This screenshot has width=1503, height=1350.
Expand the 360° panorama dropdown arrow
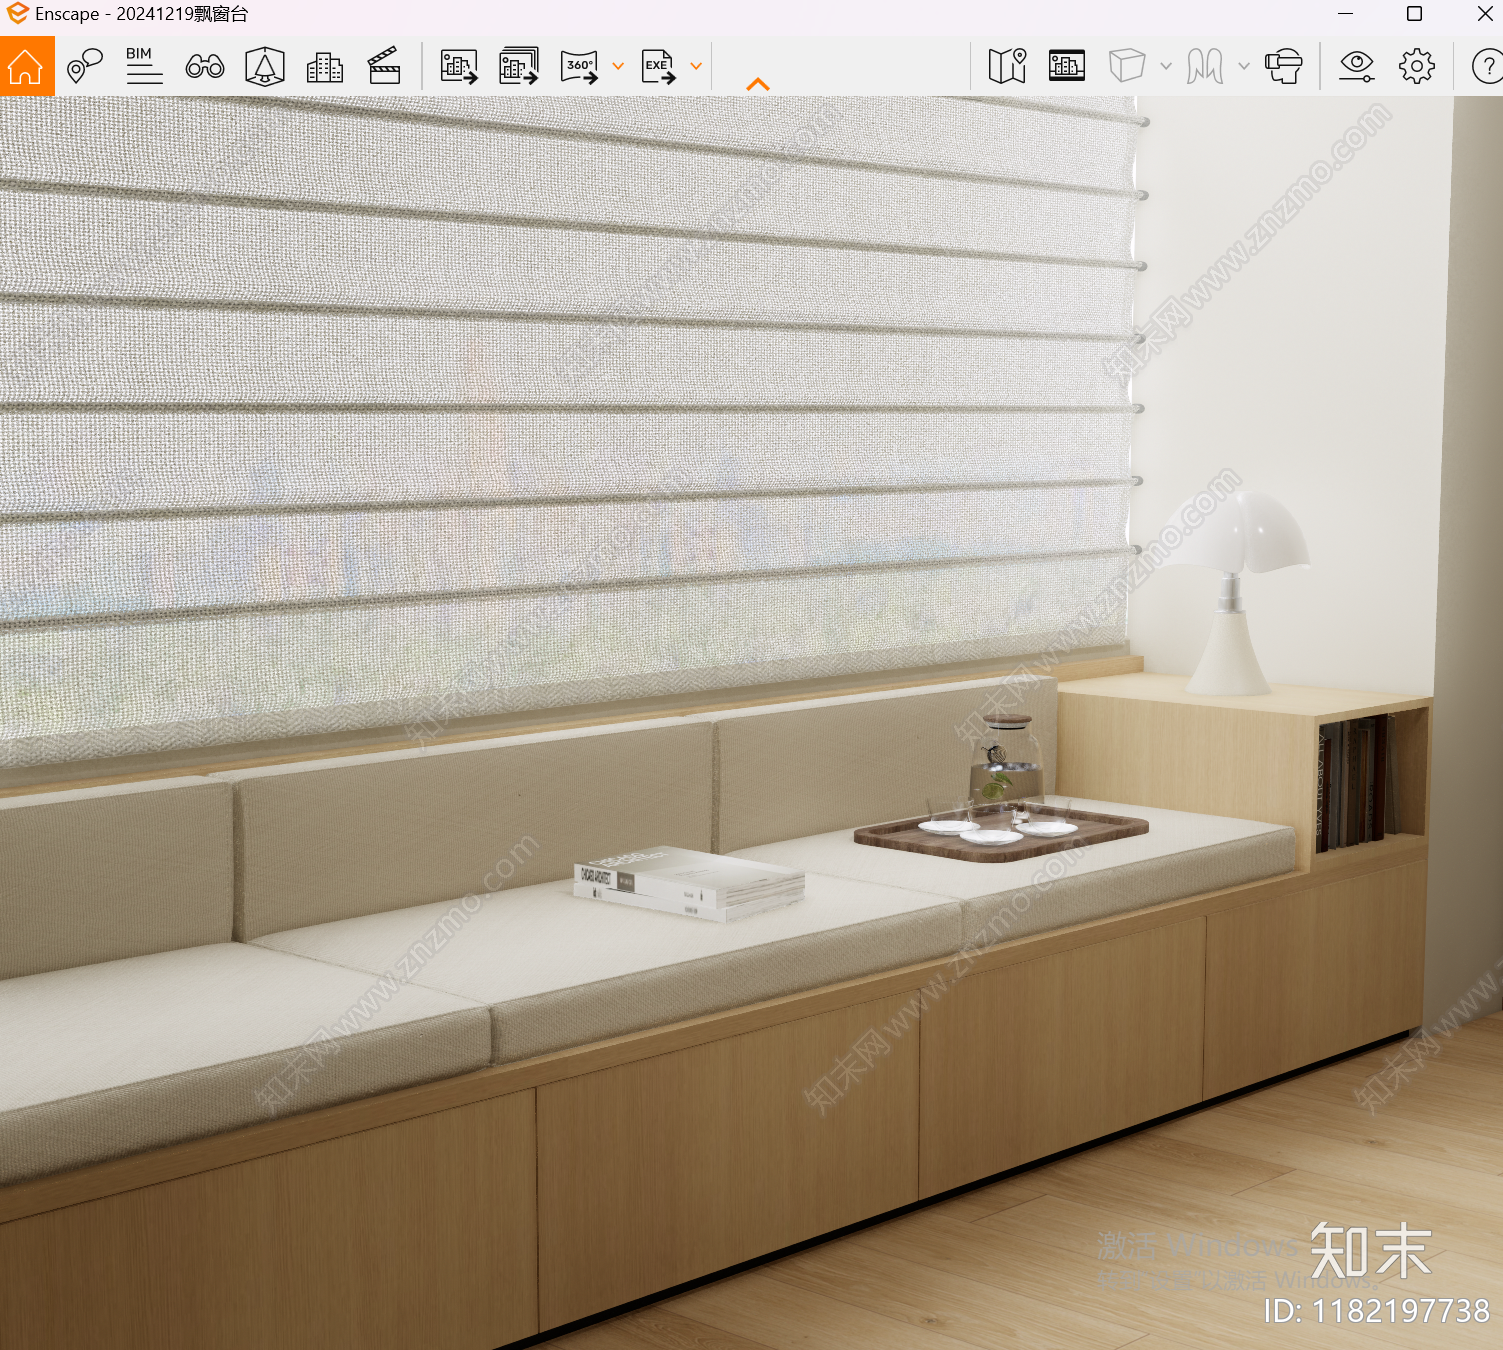tap(618, 66)
